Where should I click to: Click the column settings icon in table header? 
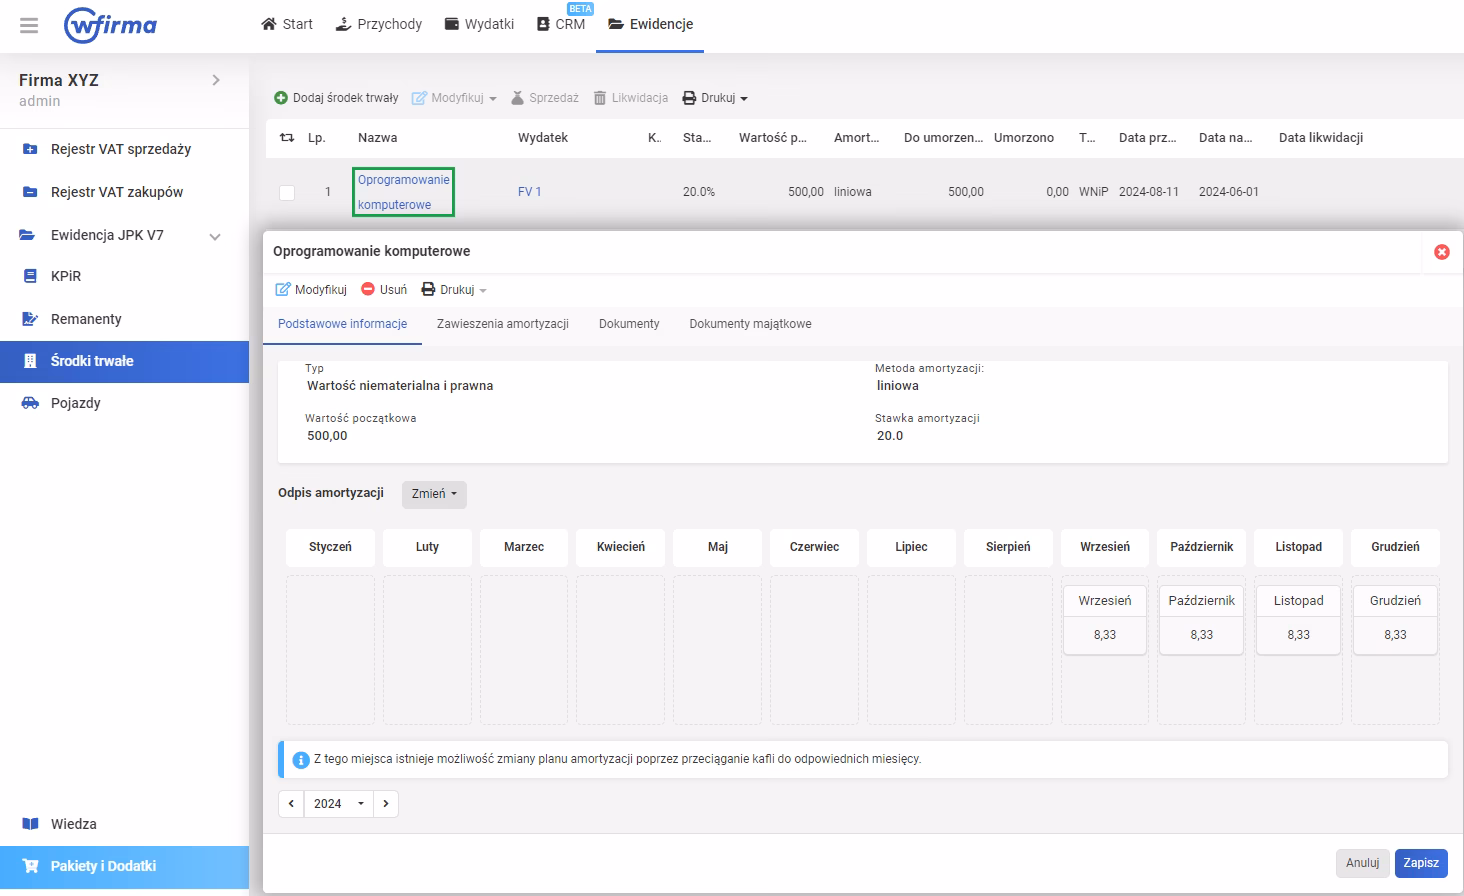[287, 138]
